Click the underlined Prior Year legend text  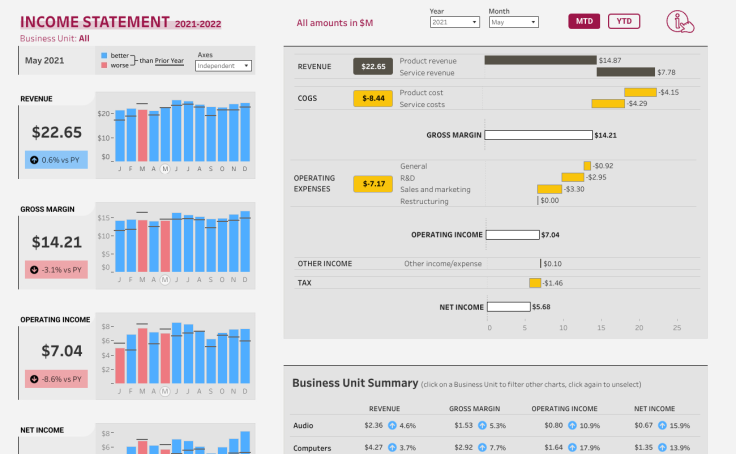pyautogui.click(x=170, y=61)
